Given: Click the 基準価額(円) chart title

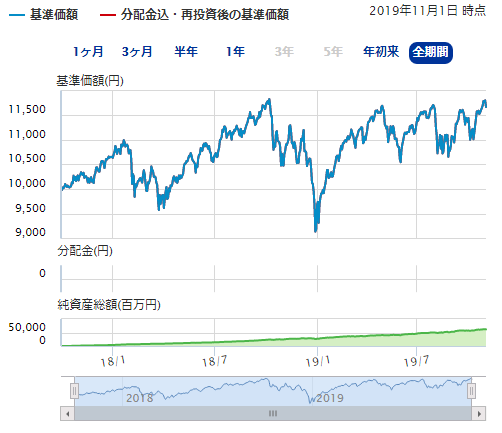Looking at the screenshot, I should [x=90, y=81].
